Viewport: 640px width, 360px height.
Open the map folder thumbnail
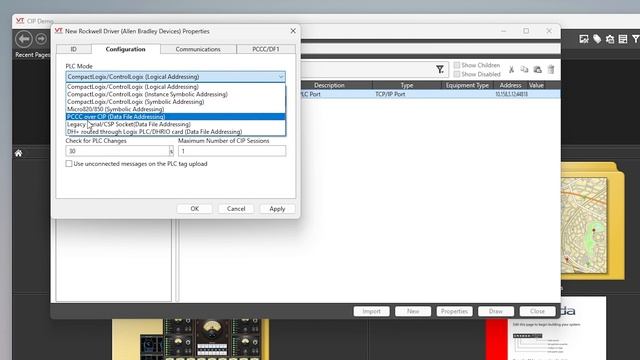click(592, 222)
